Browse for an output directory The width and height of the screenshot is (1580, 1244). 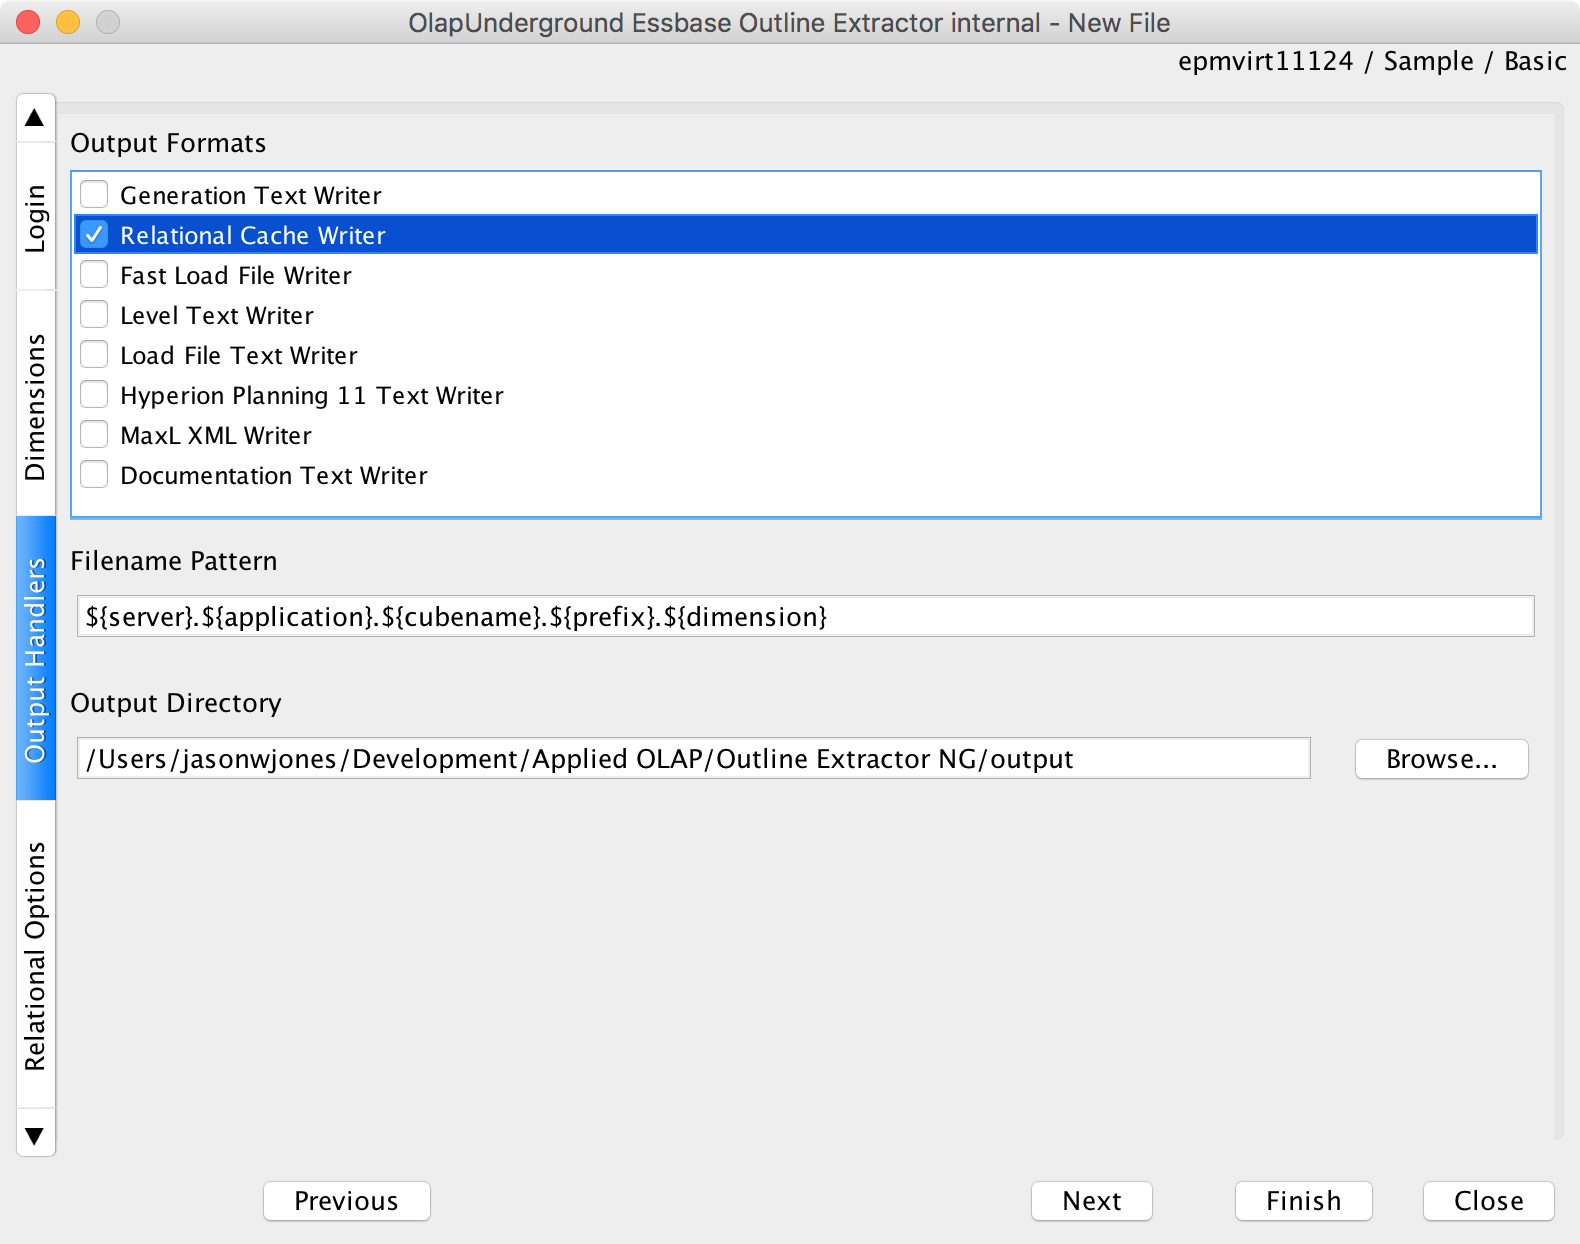(x=1442, y=759)
